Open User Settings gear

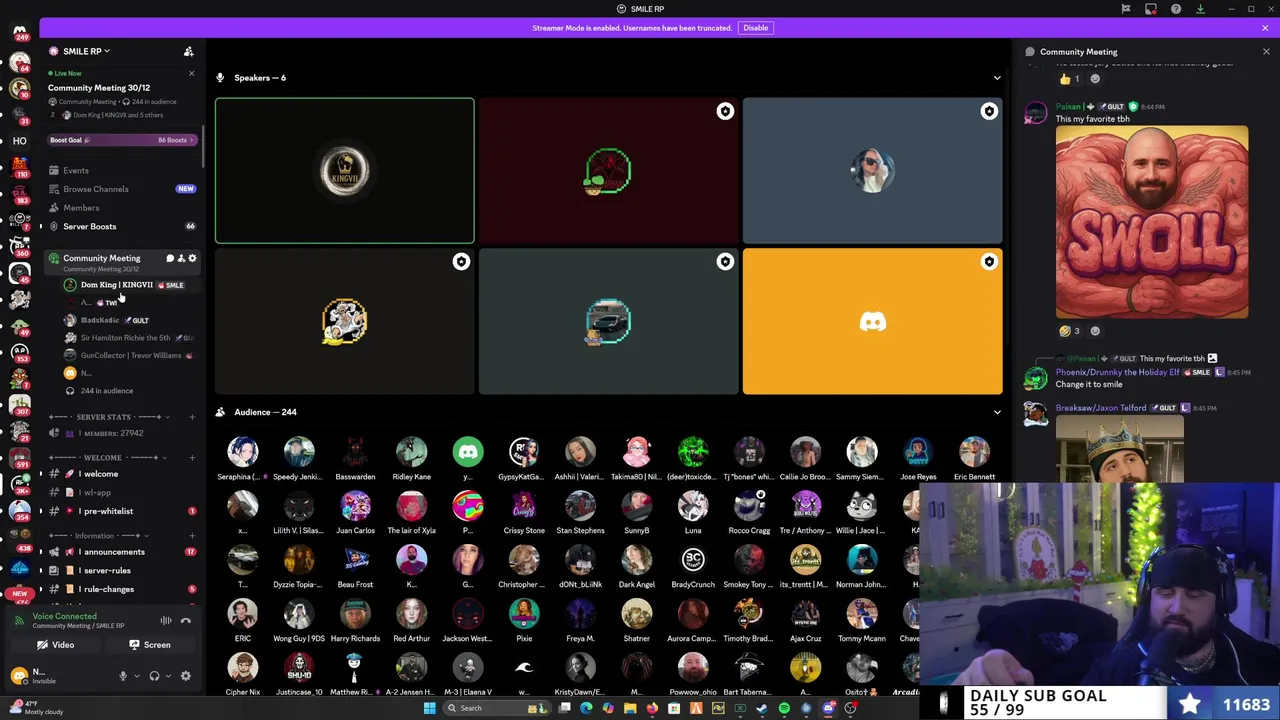185,676
